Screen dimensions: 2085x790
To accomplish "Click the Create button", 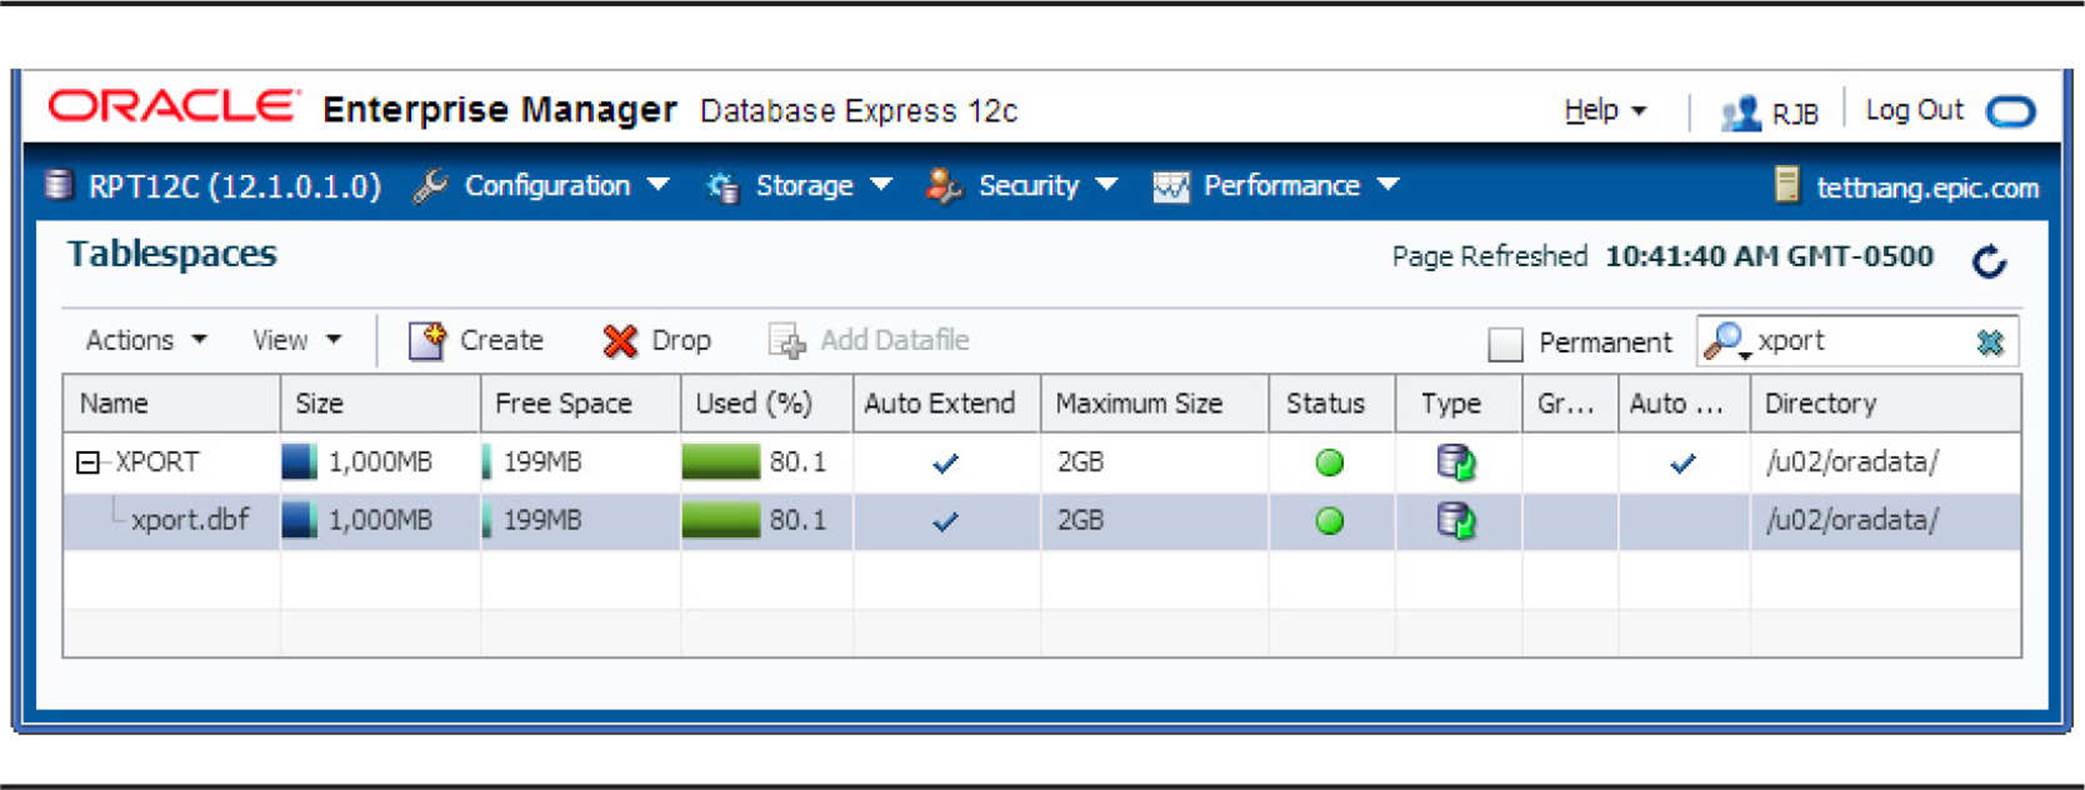I will pyautogui.click(x=476, y=341).
